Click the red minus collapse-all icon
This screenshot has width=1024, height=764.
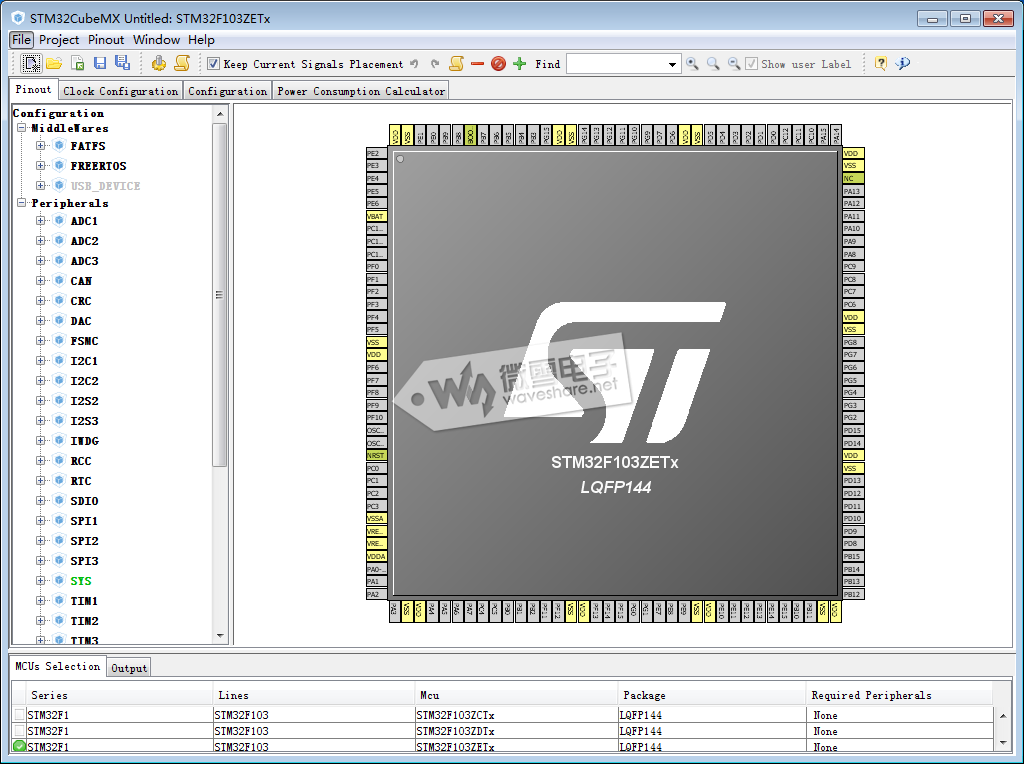tap(477, 63)
